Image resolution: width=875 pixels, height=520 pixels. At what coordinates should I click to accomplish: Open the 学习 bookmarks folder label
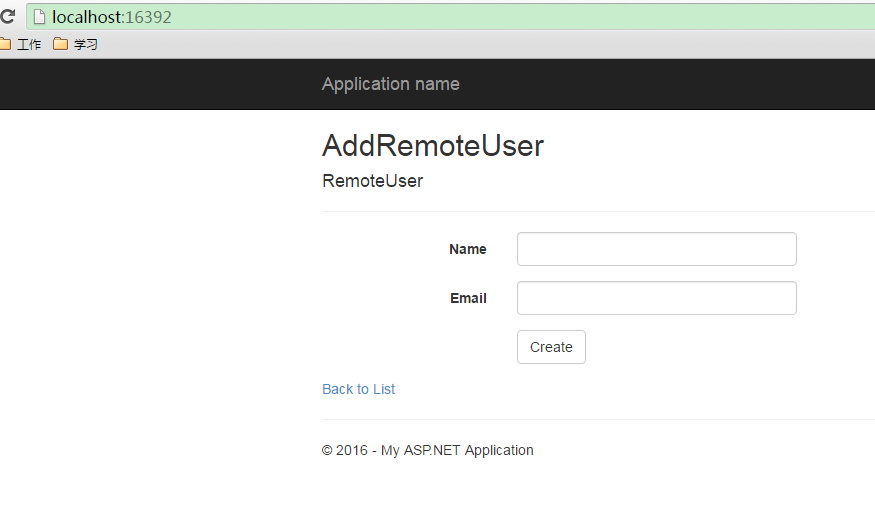pos(85,44)
